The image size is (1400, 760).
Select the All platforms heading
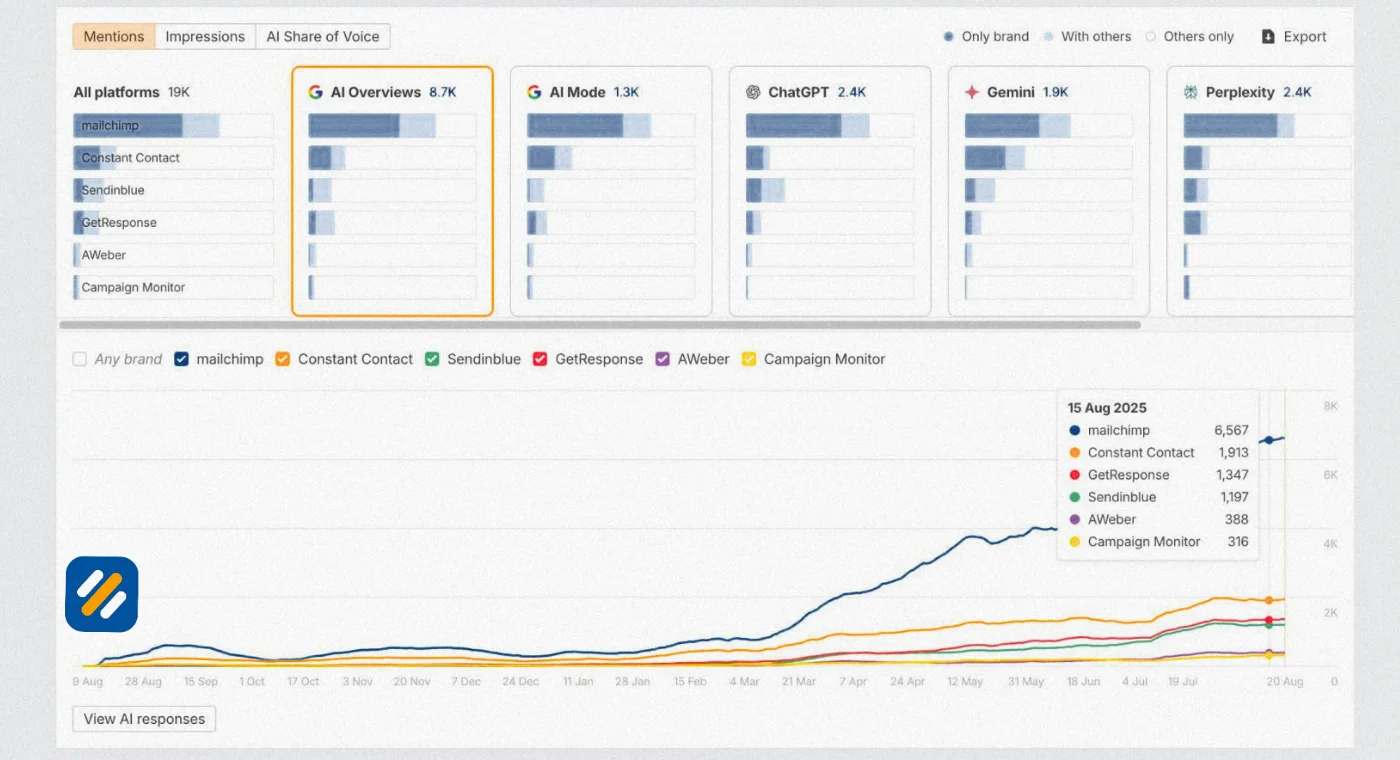[x=116, y=92]
